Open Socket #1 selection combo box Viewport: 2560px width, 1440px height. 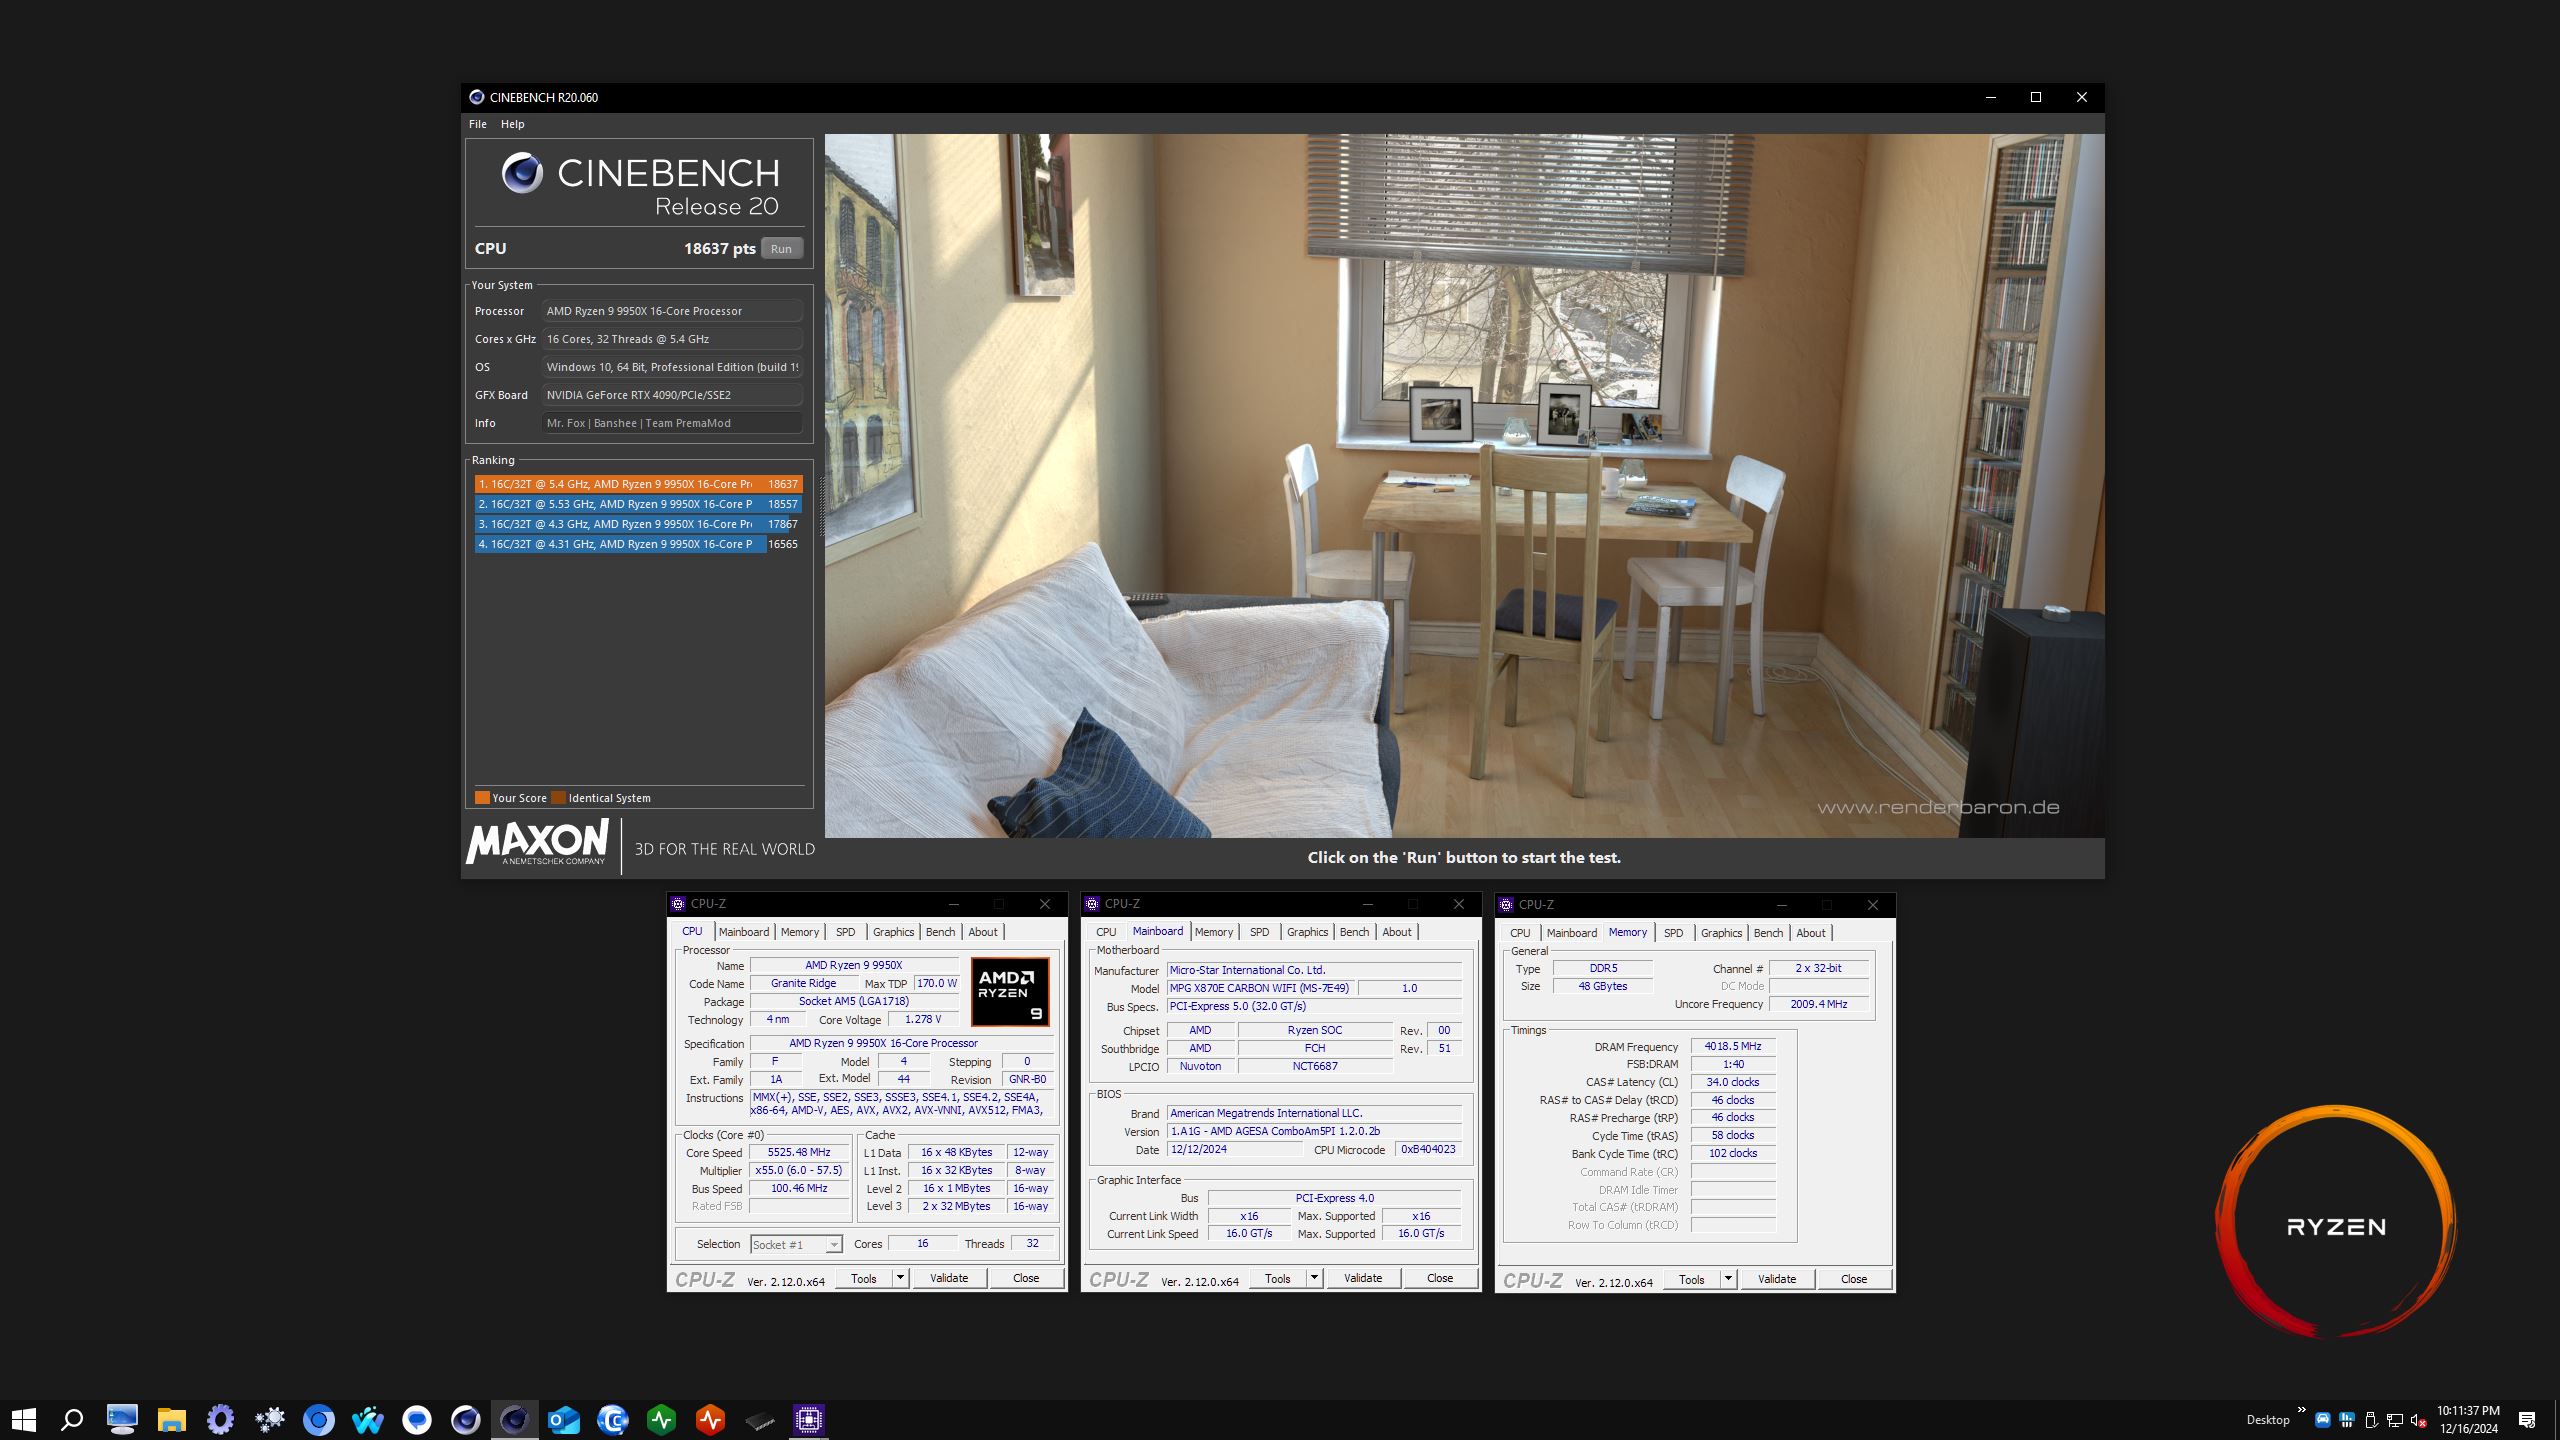796,1244
